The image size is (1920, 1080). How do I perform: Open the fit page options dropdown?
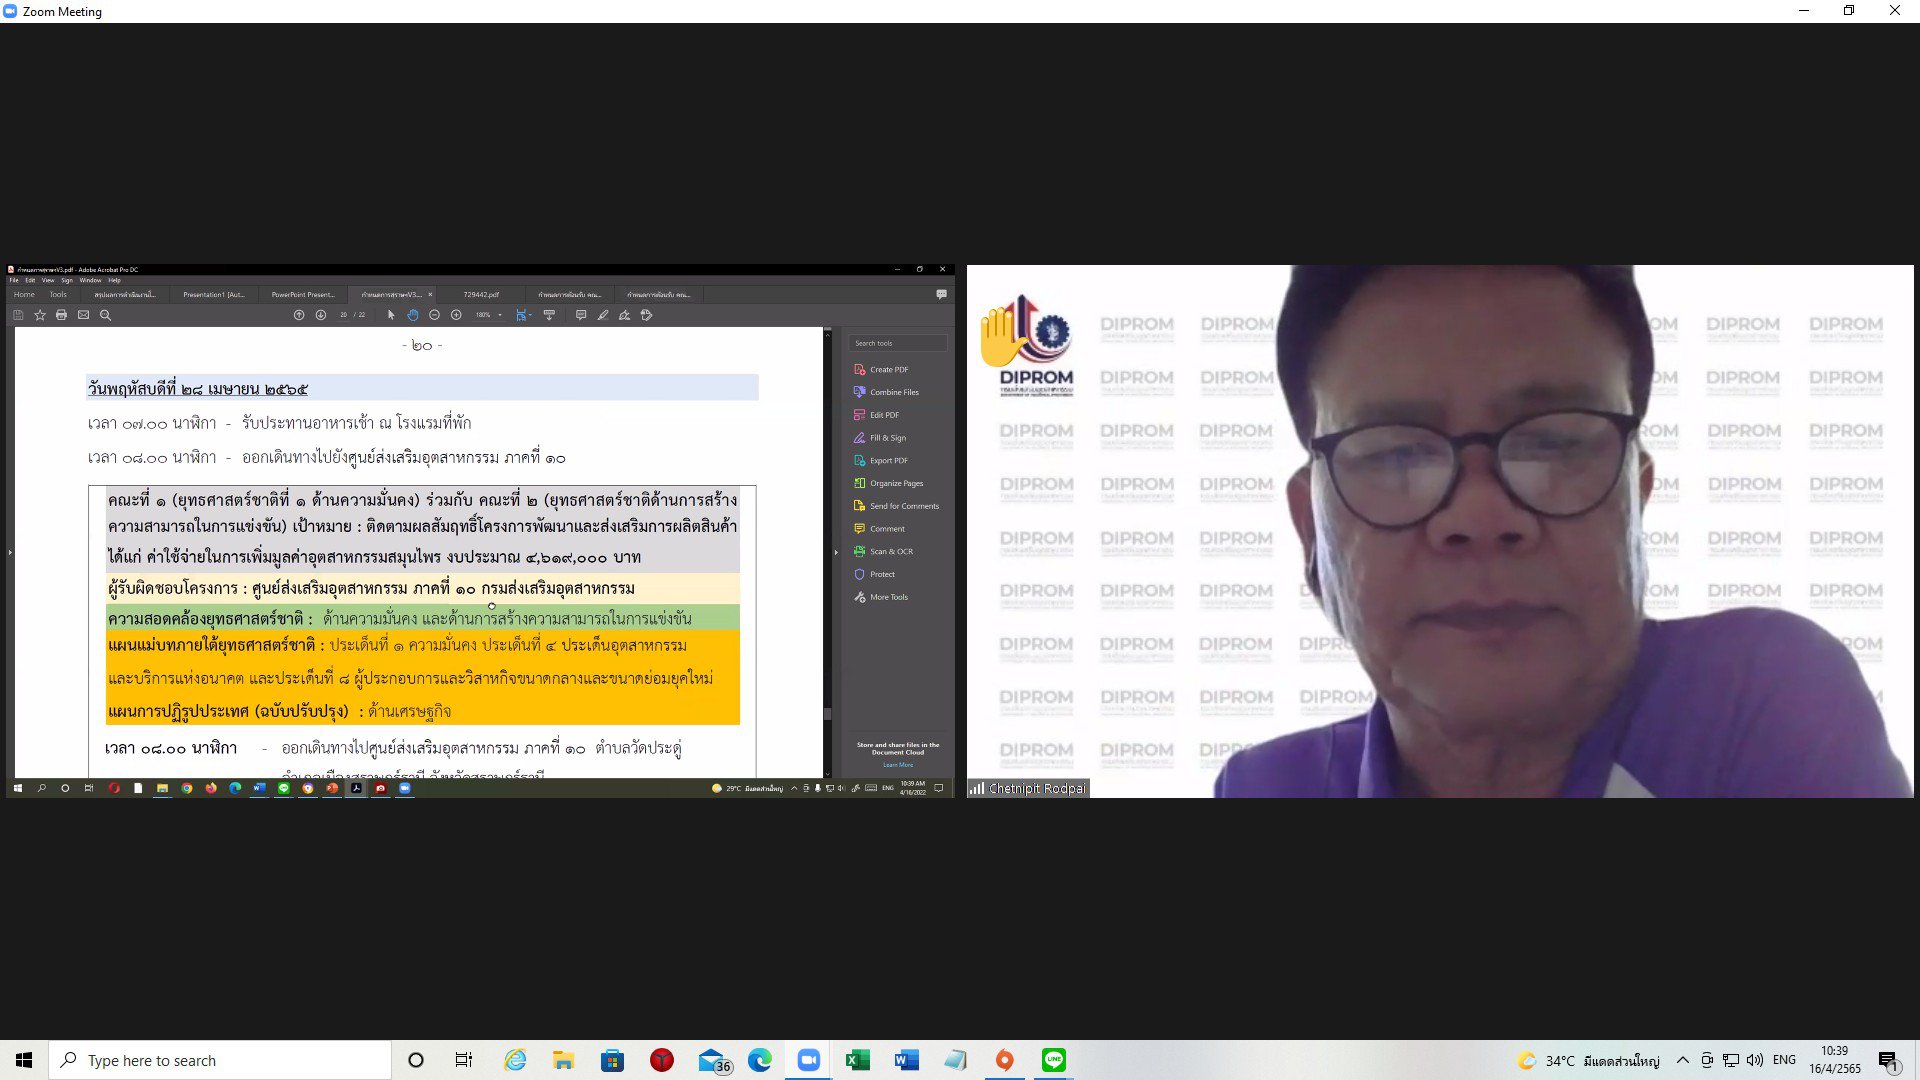523,315
